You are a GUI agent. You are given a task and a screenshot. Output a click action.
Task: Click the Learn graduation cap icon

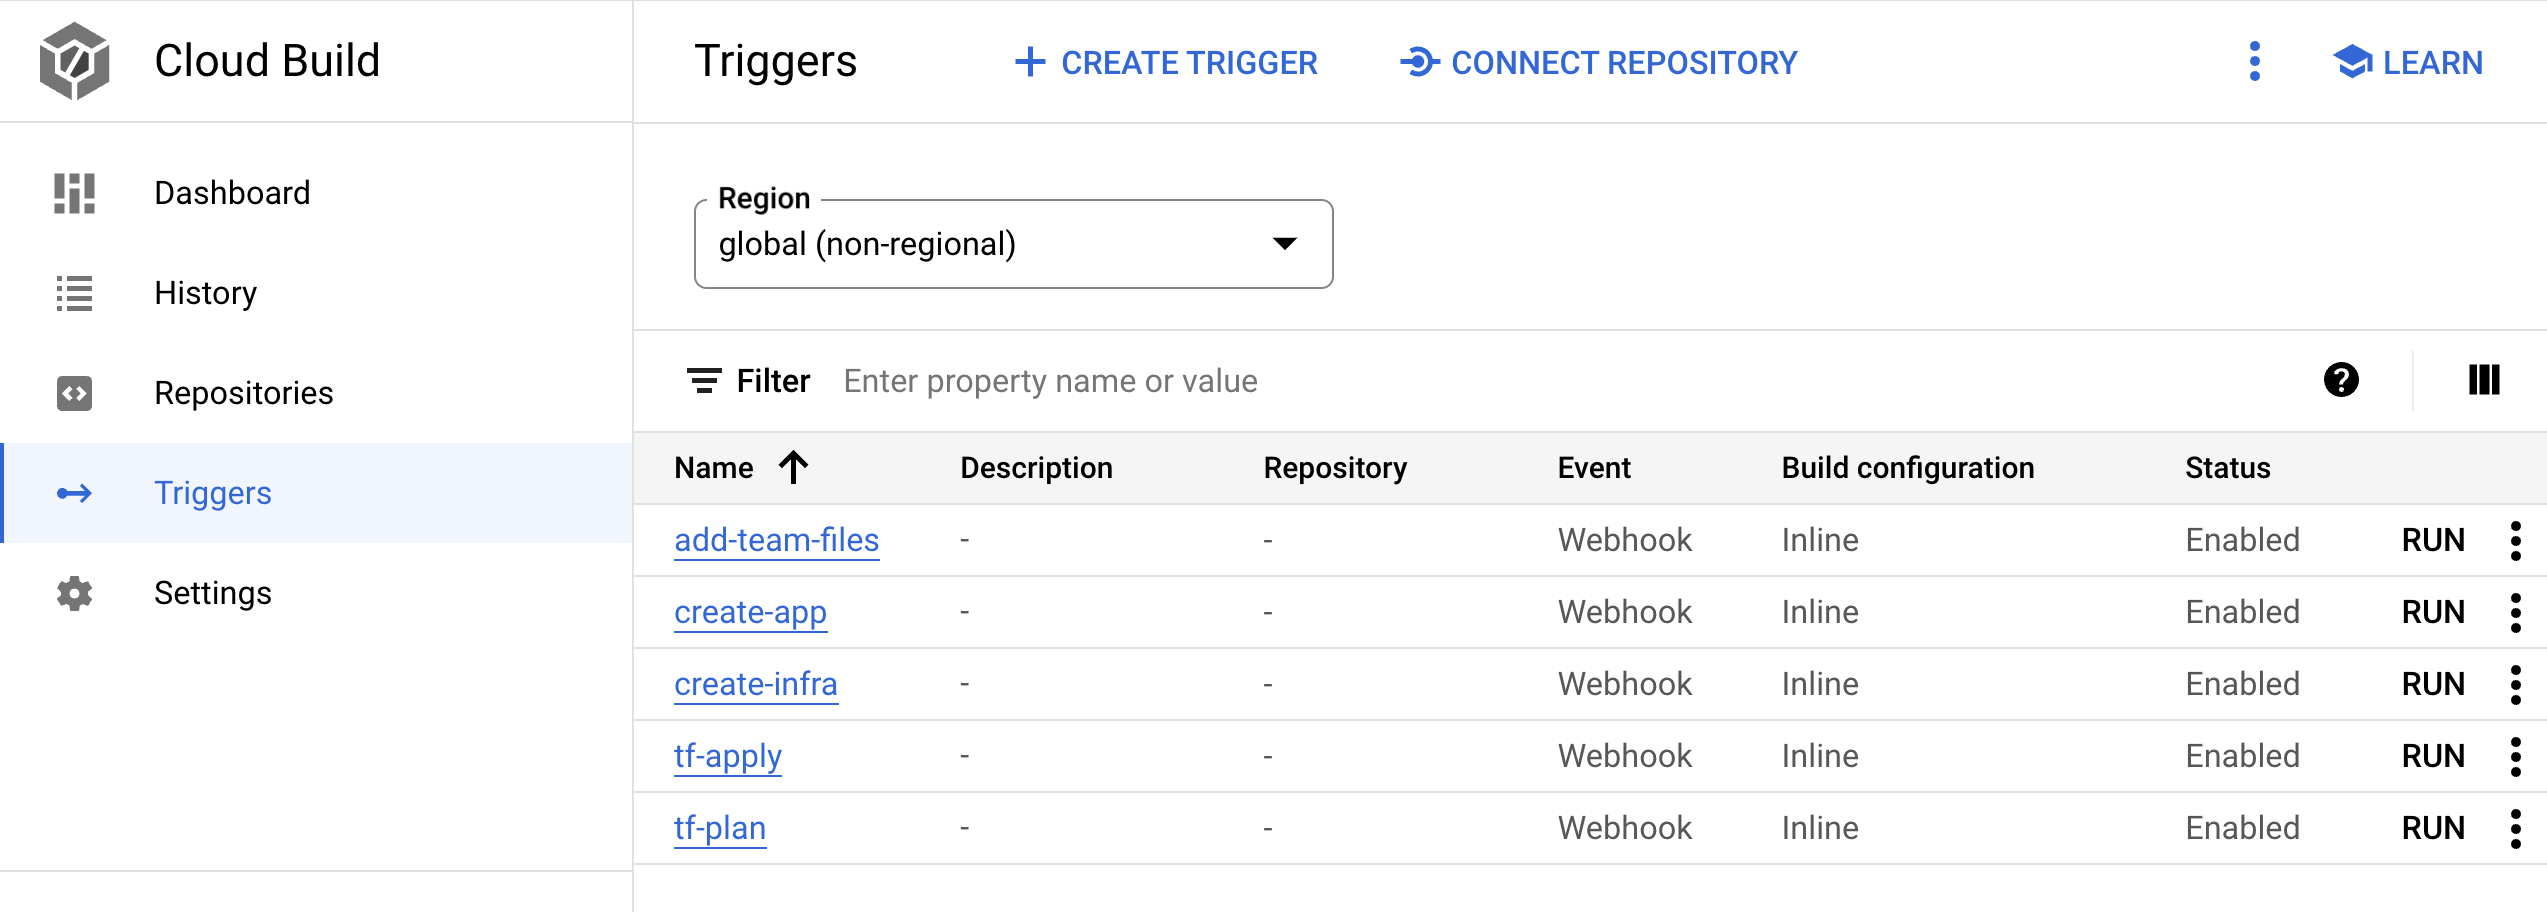point(2352,62)
